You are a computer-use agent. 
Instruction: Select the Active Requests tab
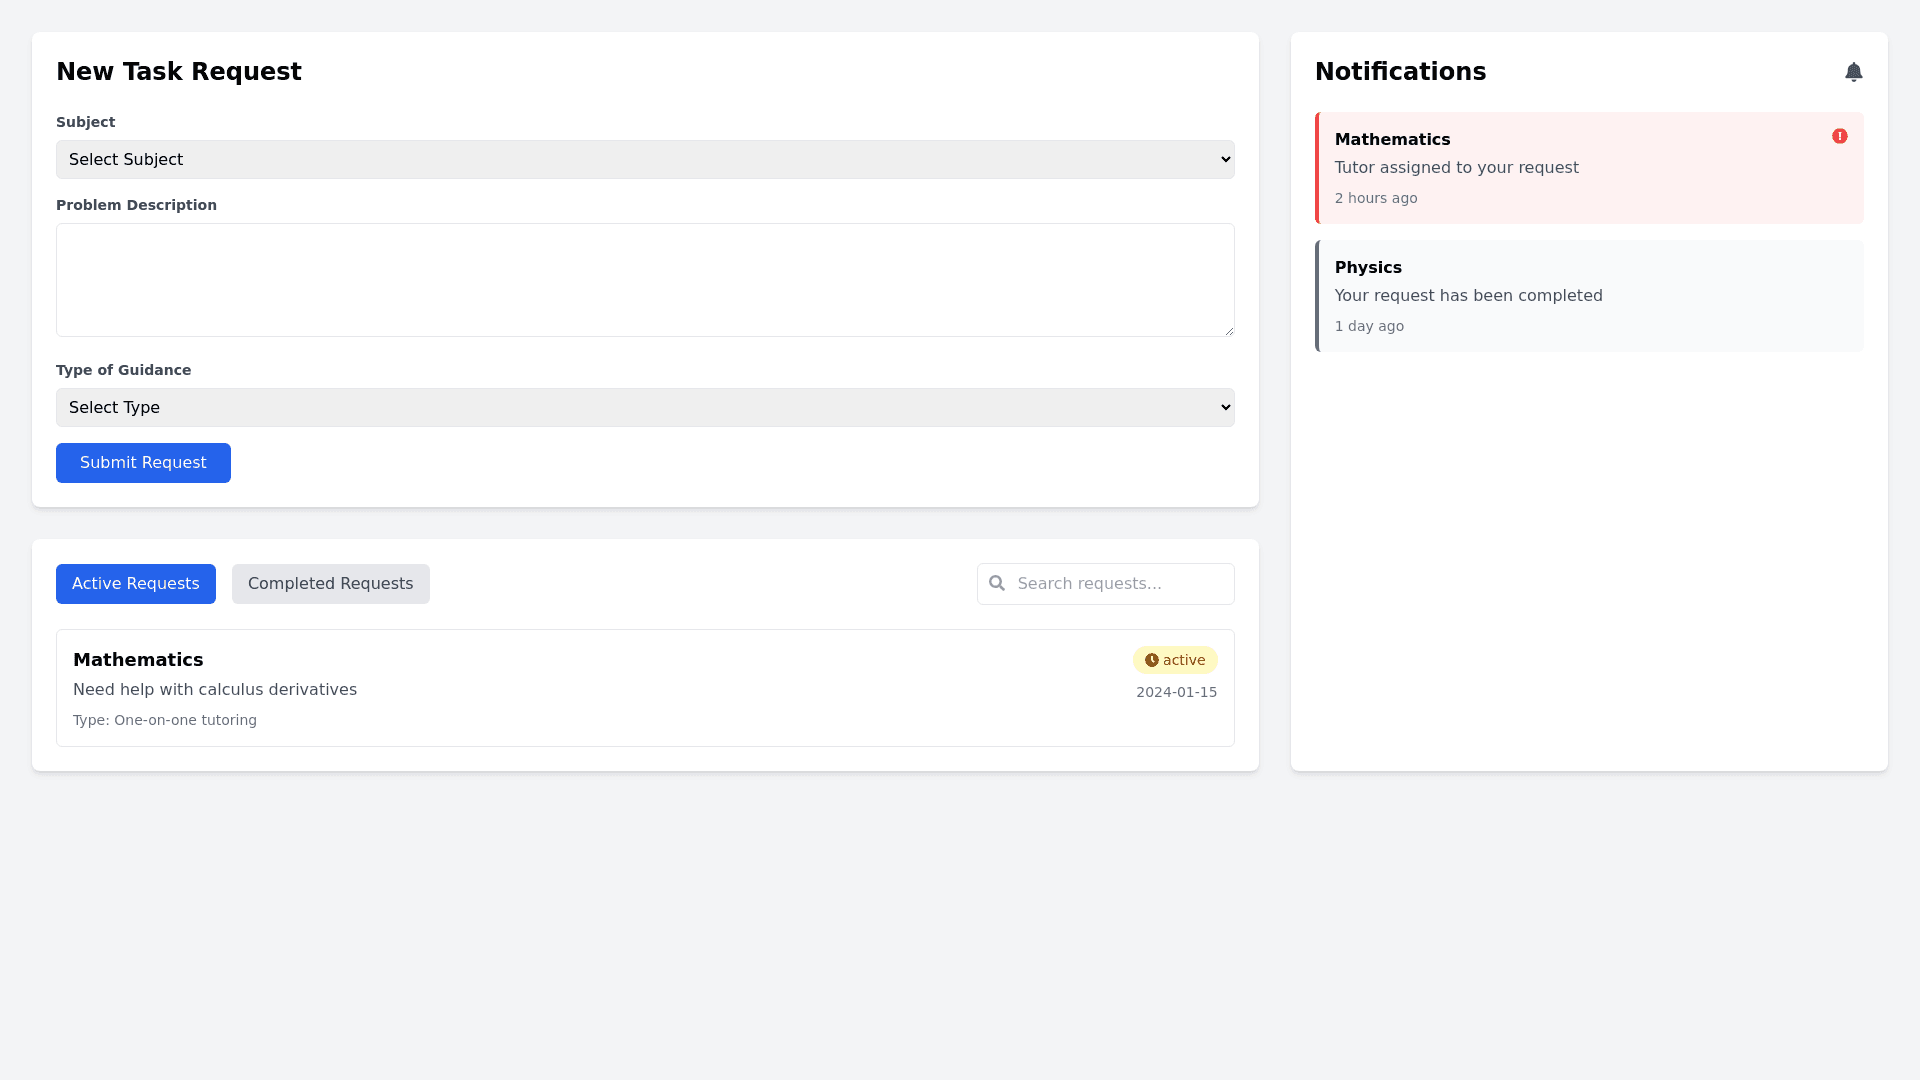tap(135, 584)
